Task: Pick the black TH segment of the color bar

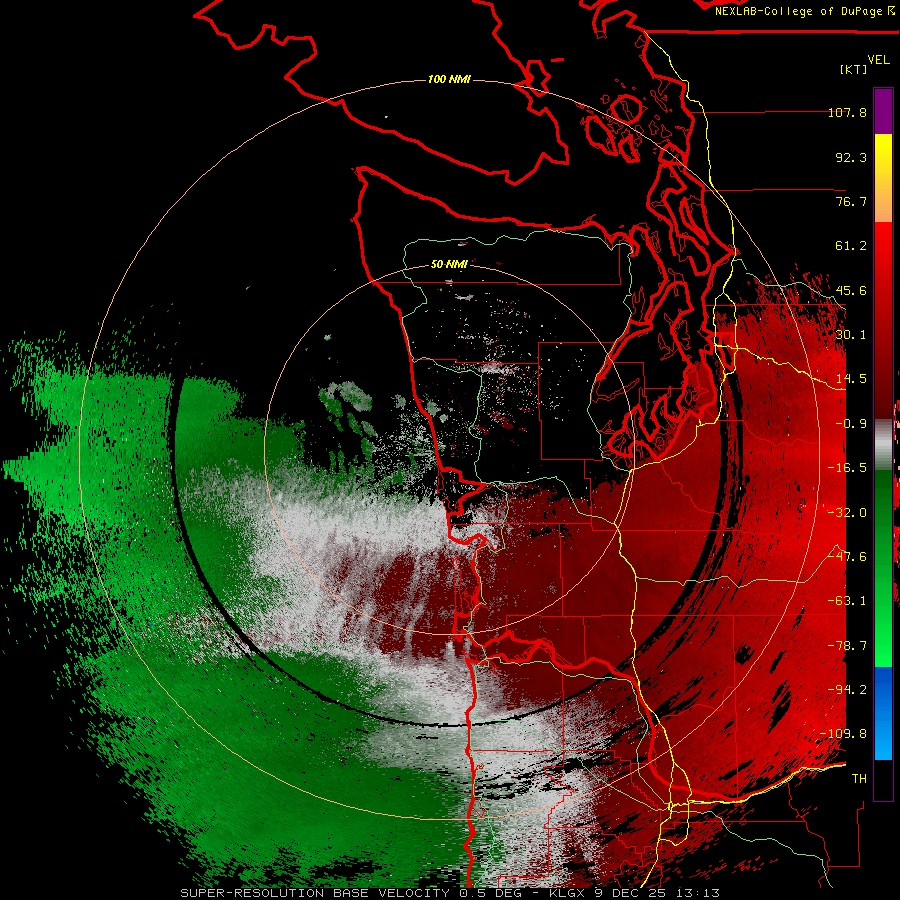Action: click(883, 779)
